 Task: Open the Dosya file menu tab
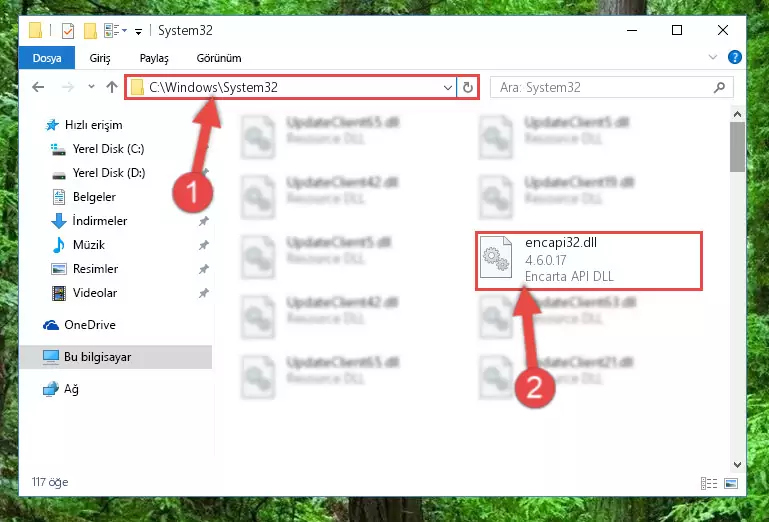(x=47, y=58)
